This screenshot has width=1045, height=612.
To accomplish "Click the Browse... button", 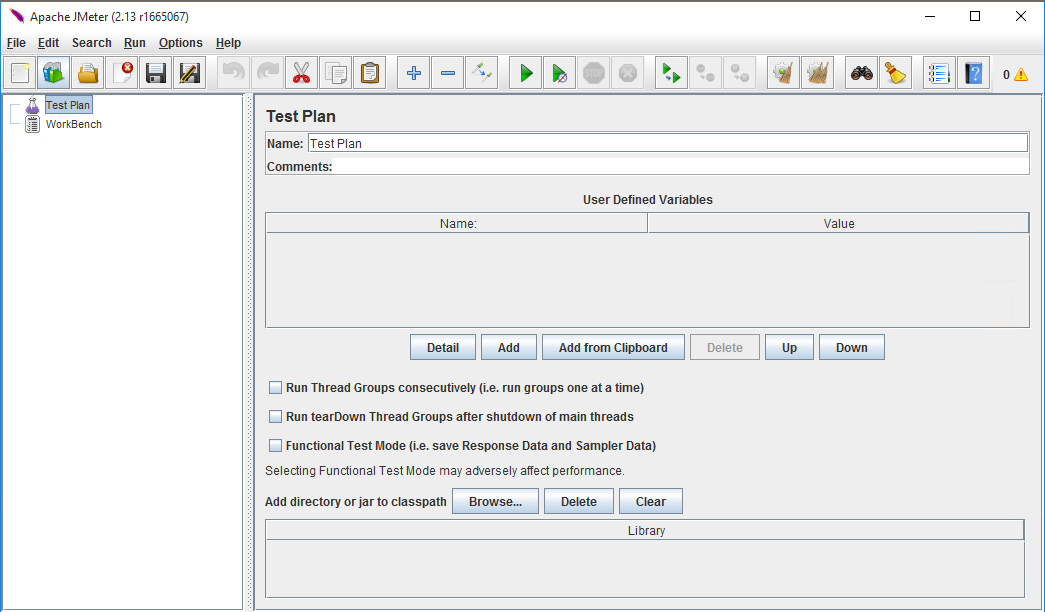I will point(495,501).
